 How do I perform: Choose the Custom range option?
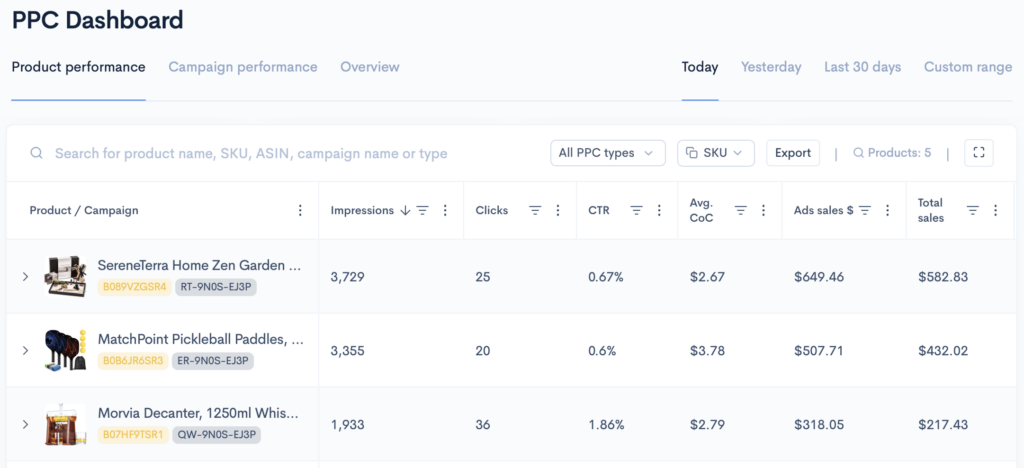click(x=967, y=67)
